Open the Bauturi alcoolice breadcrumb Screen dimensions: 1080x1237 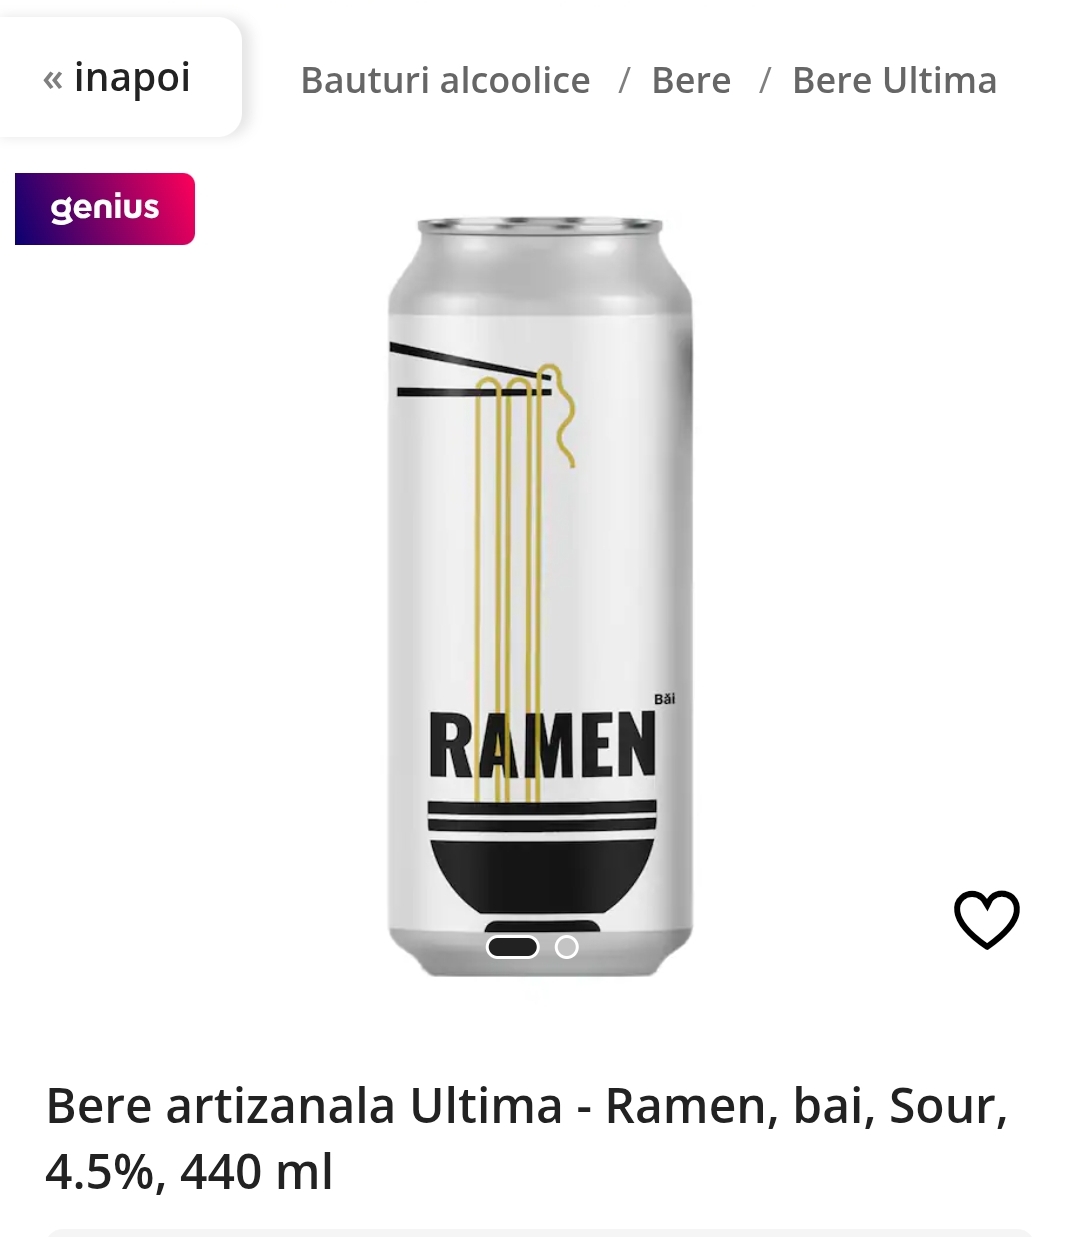click(445, 80)
